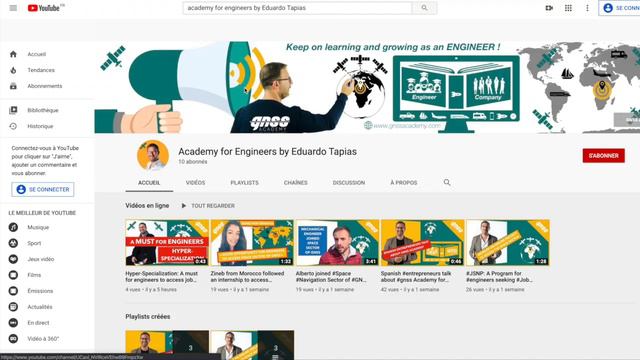The width and height of the screenshot is (640, 360).
Task: Click the Bibliothèque library icon
Action: pos(13,110)
